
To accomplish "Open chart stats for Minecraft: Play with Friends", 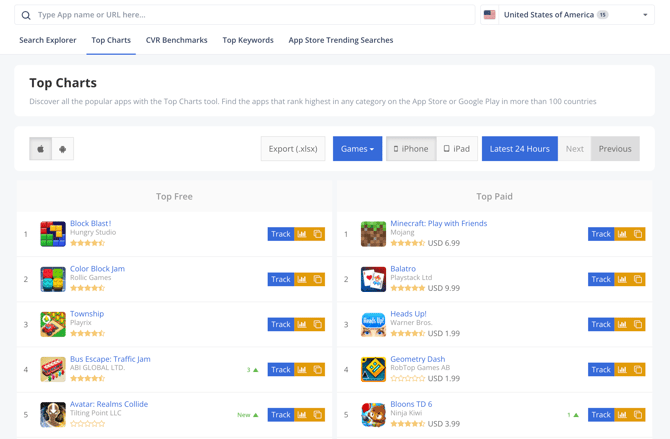I will click(x=622, y=234).
